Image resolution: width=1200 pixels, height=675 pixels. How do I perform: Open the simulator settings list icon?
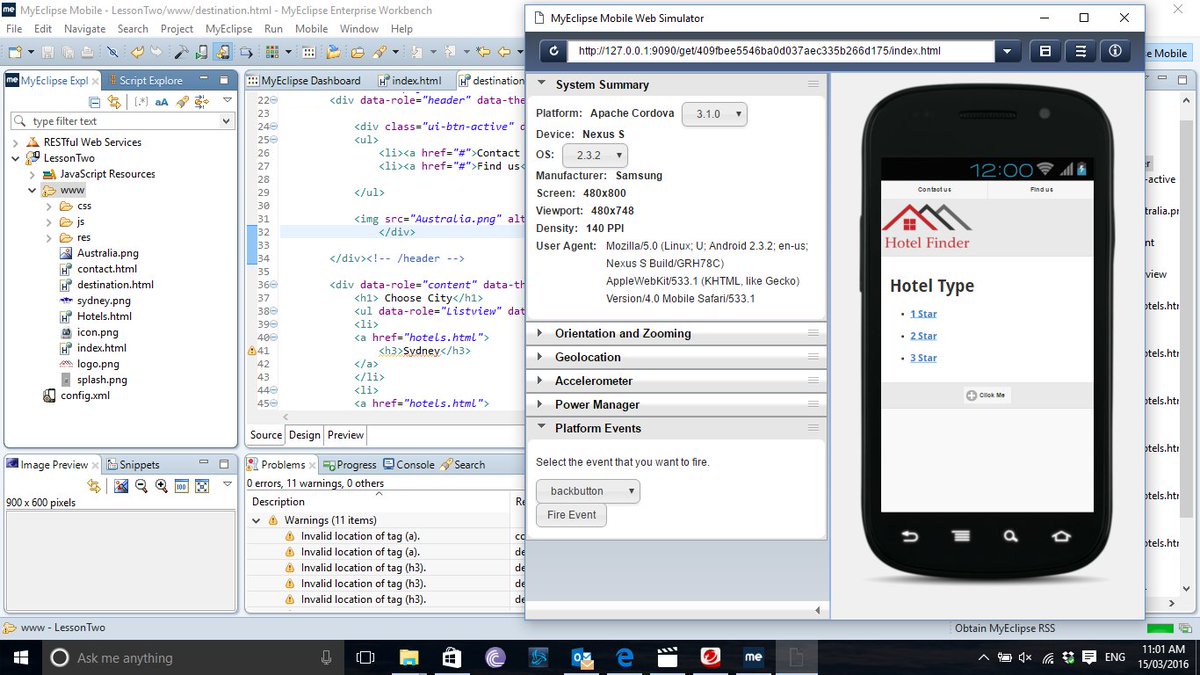1081,51
